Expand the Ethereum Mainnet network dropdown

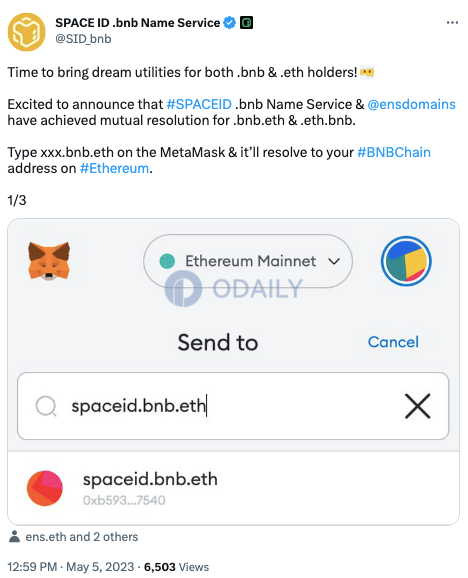coord(248,261)
